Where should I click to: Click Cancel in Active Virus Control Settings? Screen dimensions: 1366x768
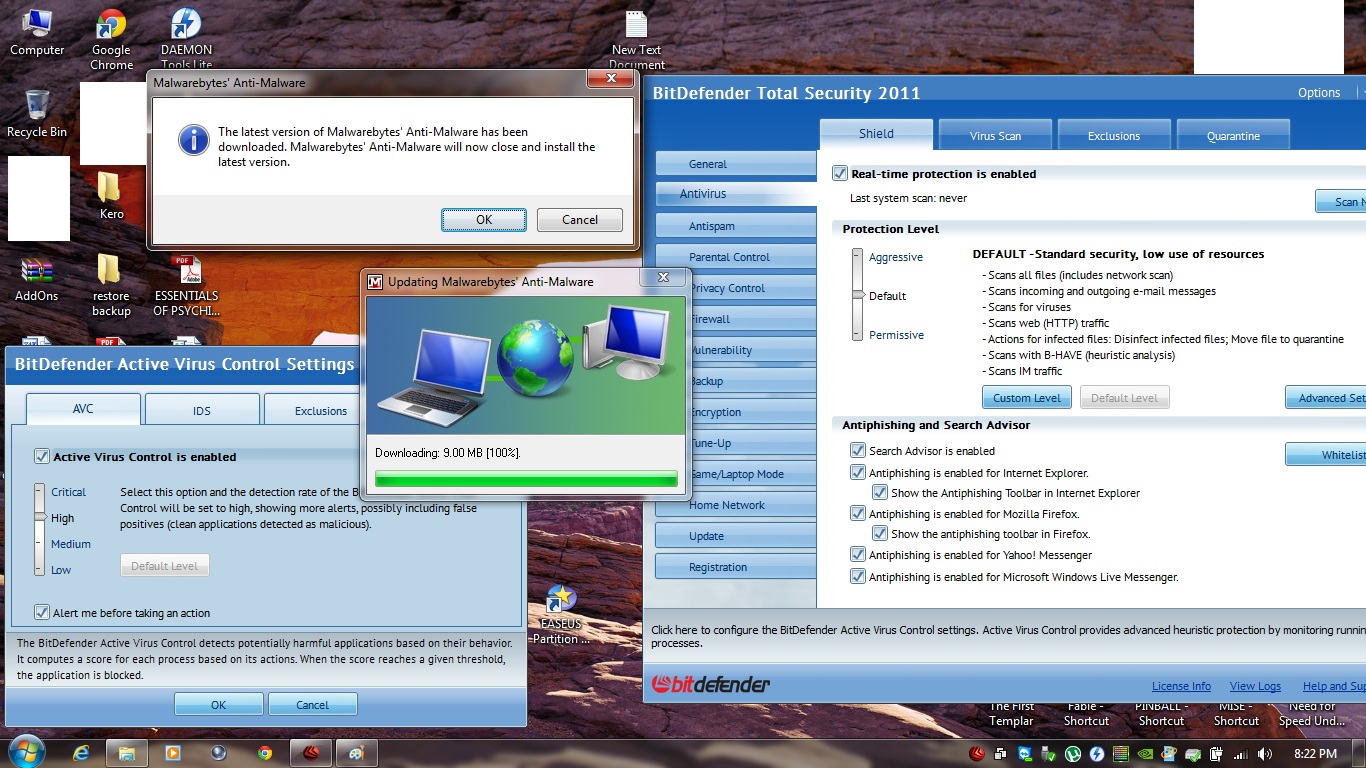click(313, 705)
